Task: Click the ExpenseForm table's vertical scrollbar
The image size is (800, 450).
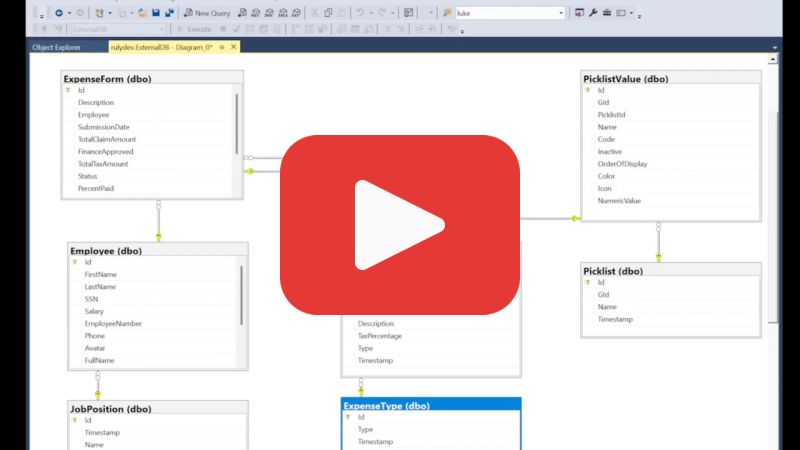Action: coord(237,124)
